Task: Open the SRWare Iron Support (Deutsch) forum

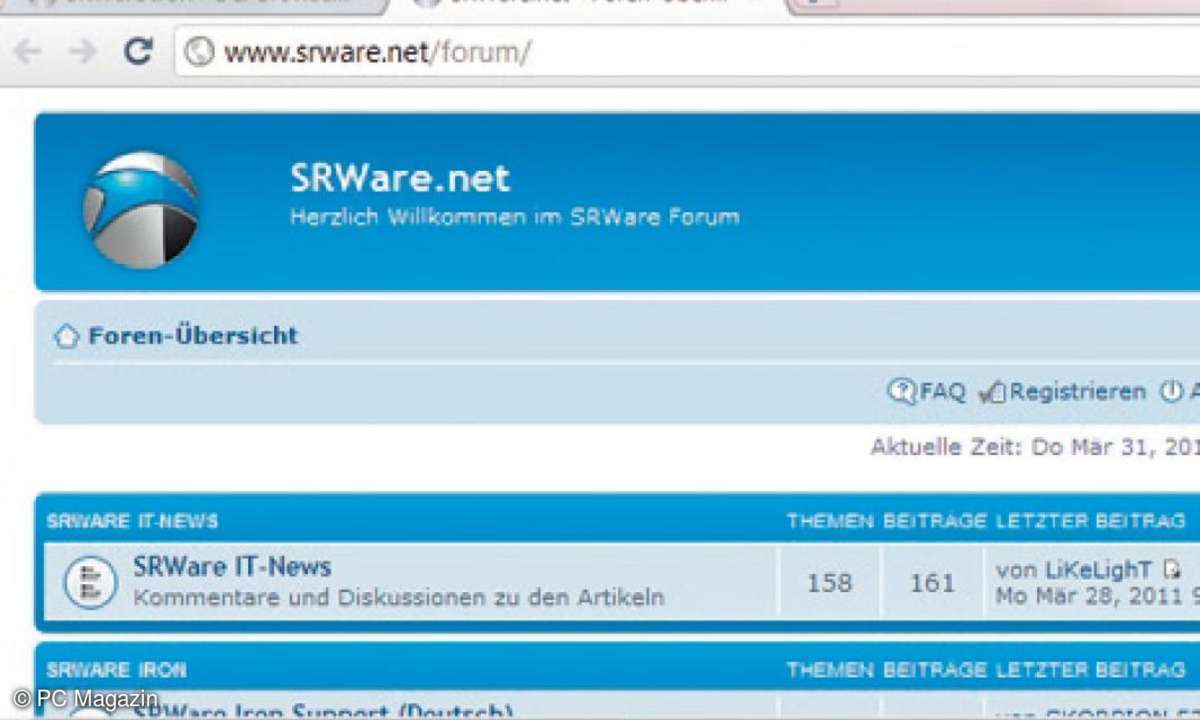Action: coord(323,710)
